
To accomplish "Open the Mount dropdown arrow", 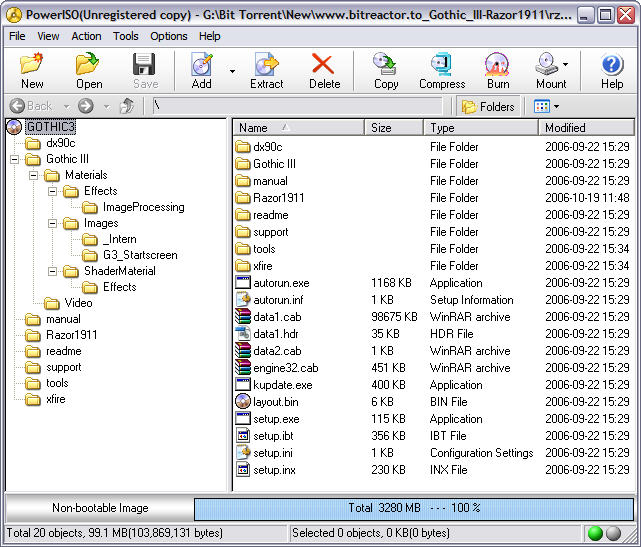I will [x=565, y=64].
